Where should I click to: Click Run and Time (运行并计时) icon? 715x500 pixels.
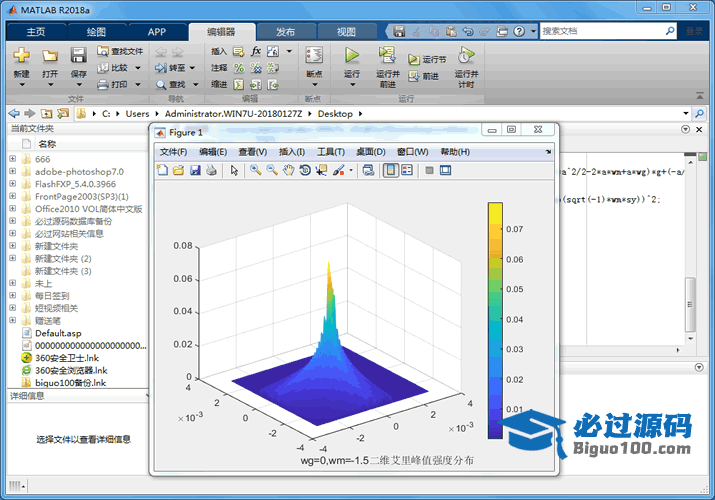pyautogui.click(x=466, y=55)
